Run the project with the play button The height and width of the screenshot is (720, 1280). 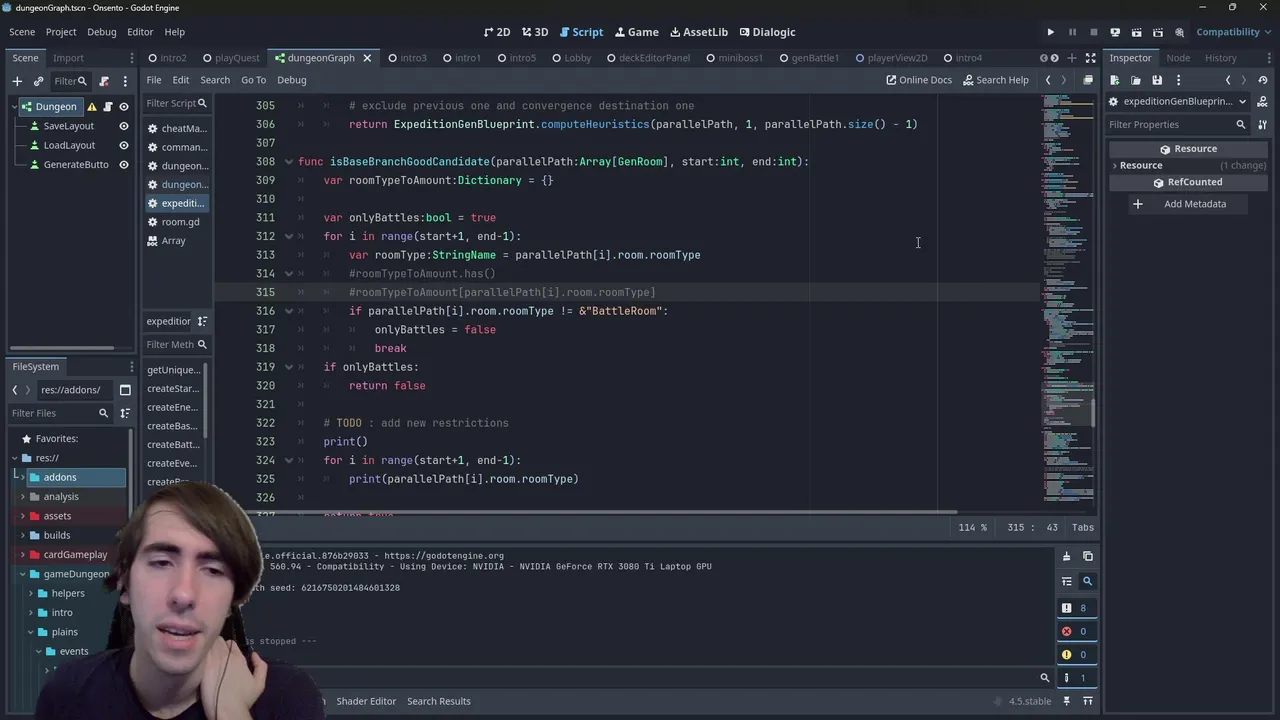click(x=1050, y=32)
